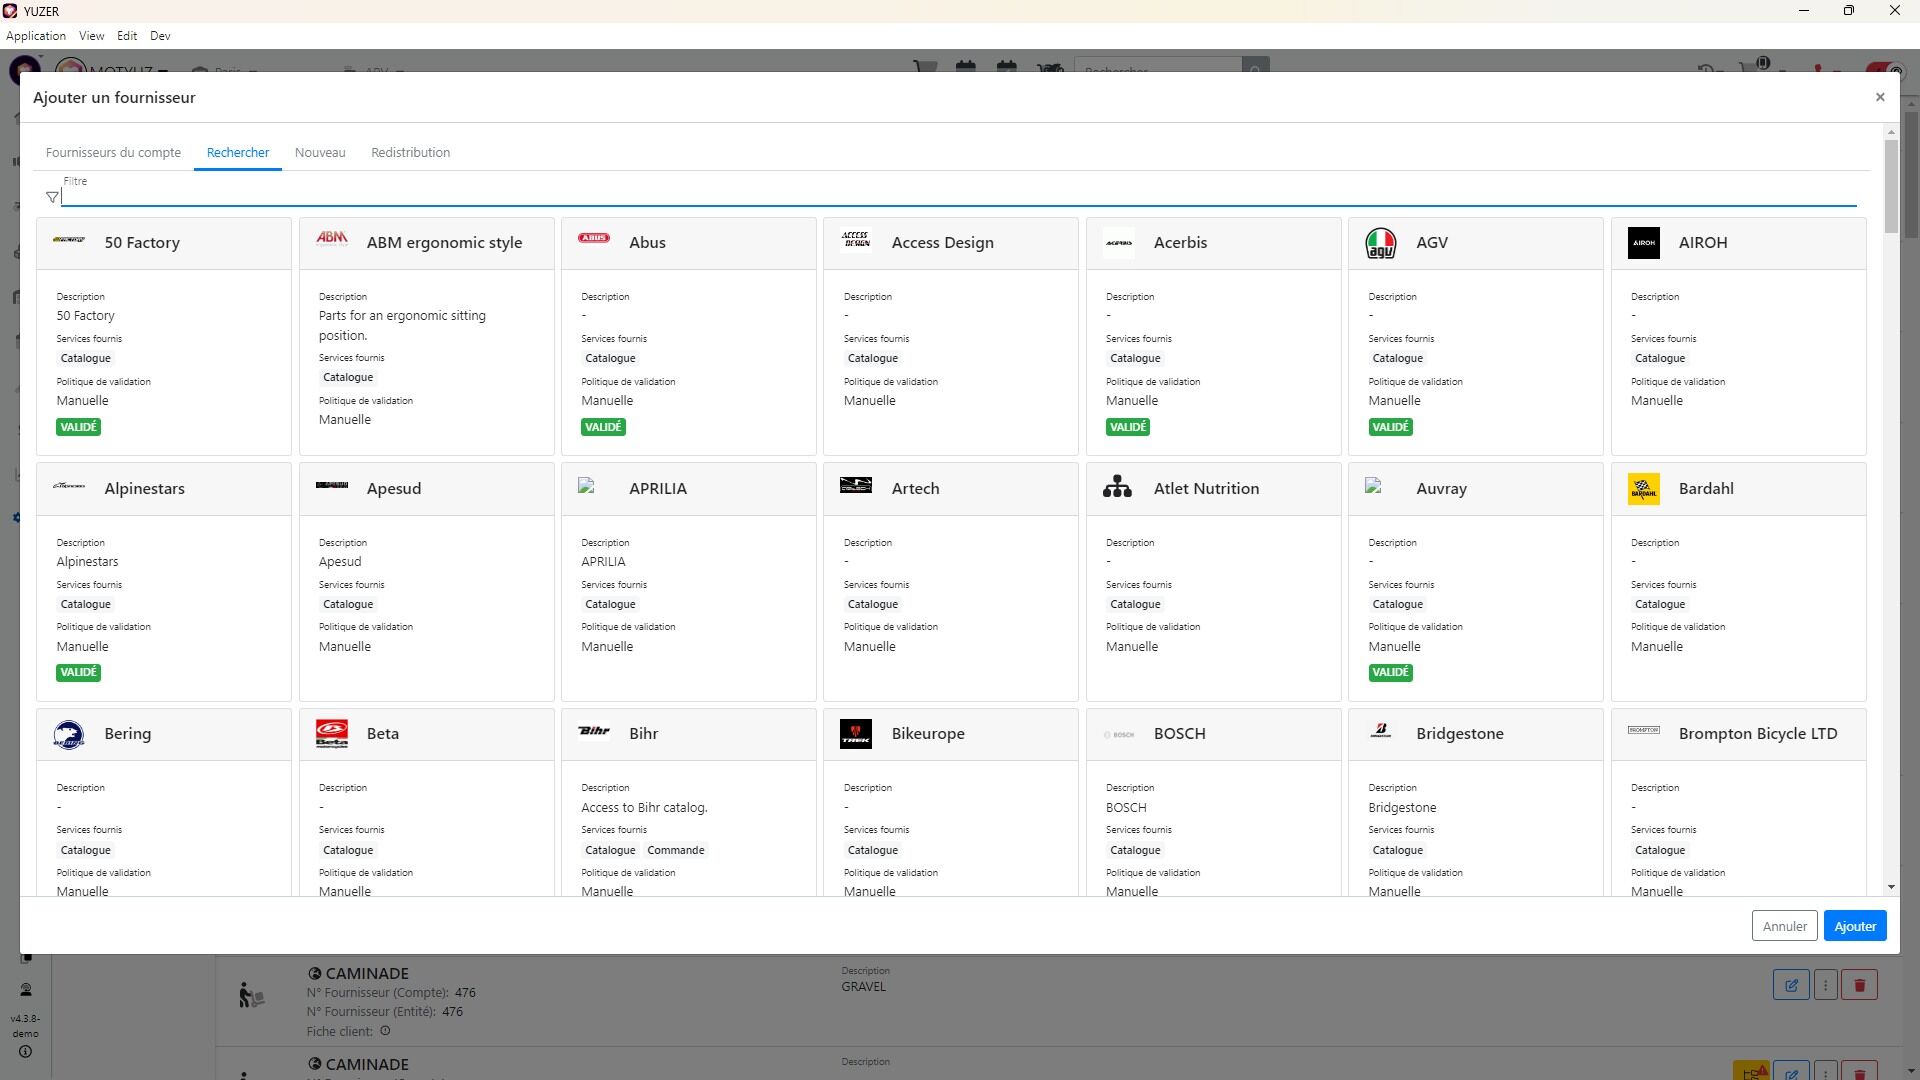Open the Dev menu
Image resolution: width=1920 pixels, height=1080 pixels.
(160, 36)
